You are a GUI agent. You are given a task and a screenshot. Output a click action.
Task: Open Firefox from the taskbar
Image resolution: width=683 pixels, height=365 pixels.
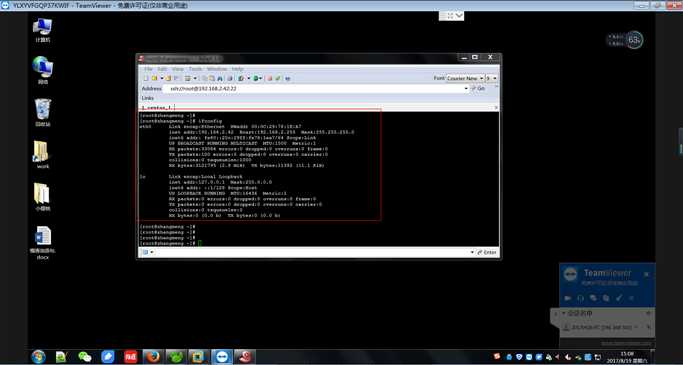point(153,357)
